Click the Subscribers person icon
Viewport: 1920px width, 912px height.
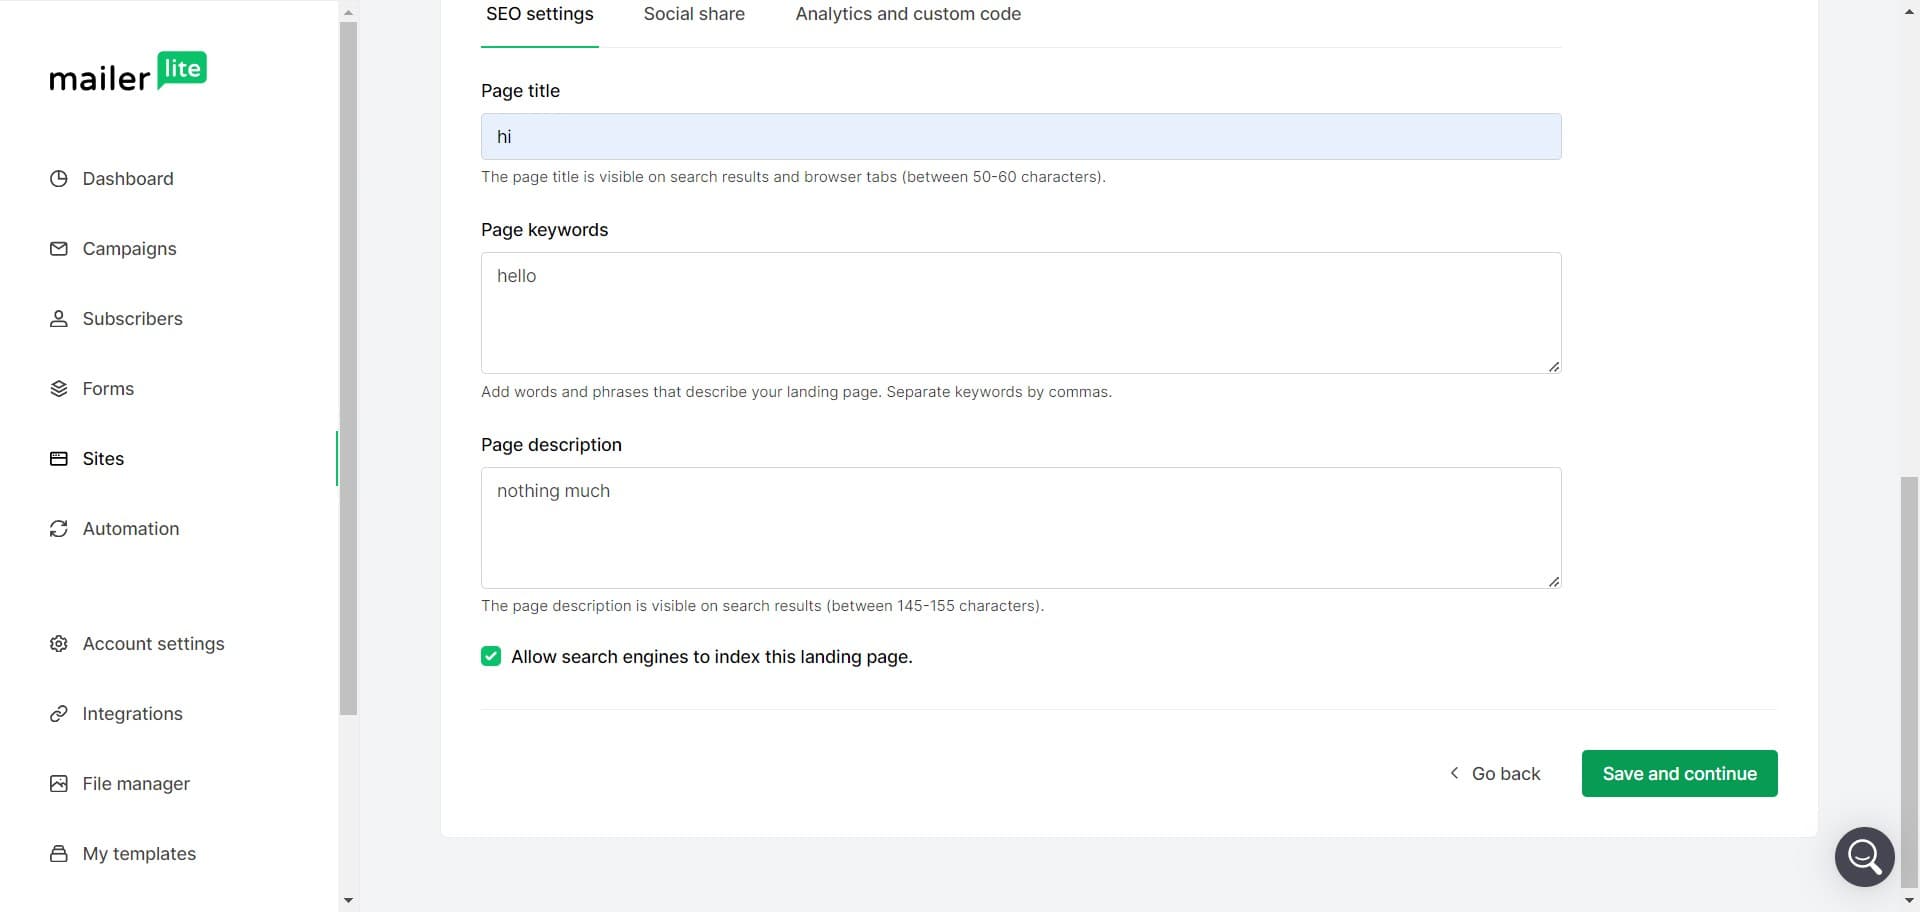tap(59, 319)
